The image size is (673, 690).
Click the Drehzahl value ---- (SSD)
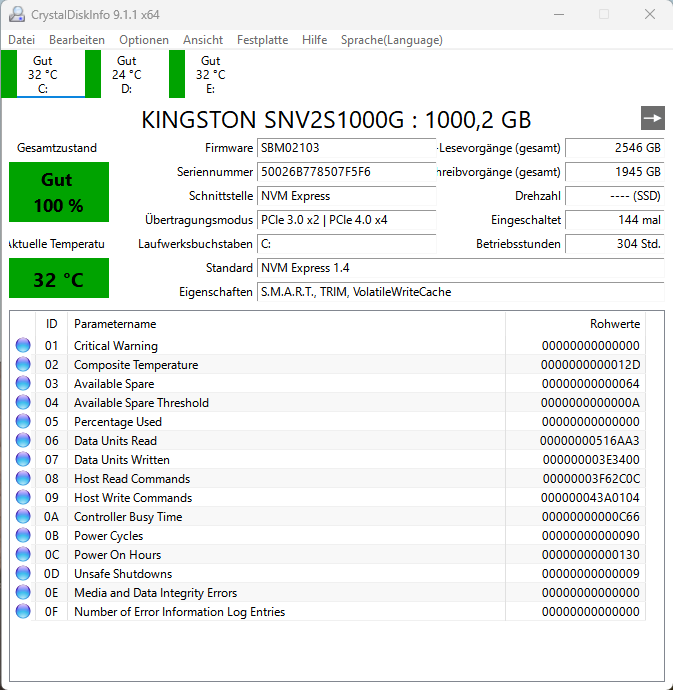[x=615, y=196]
